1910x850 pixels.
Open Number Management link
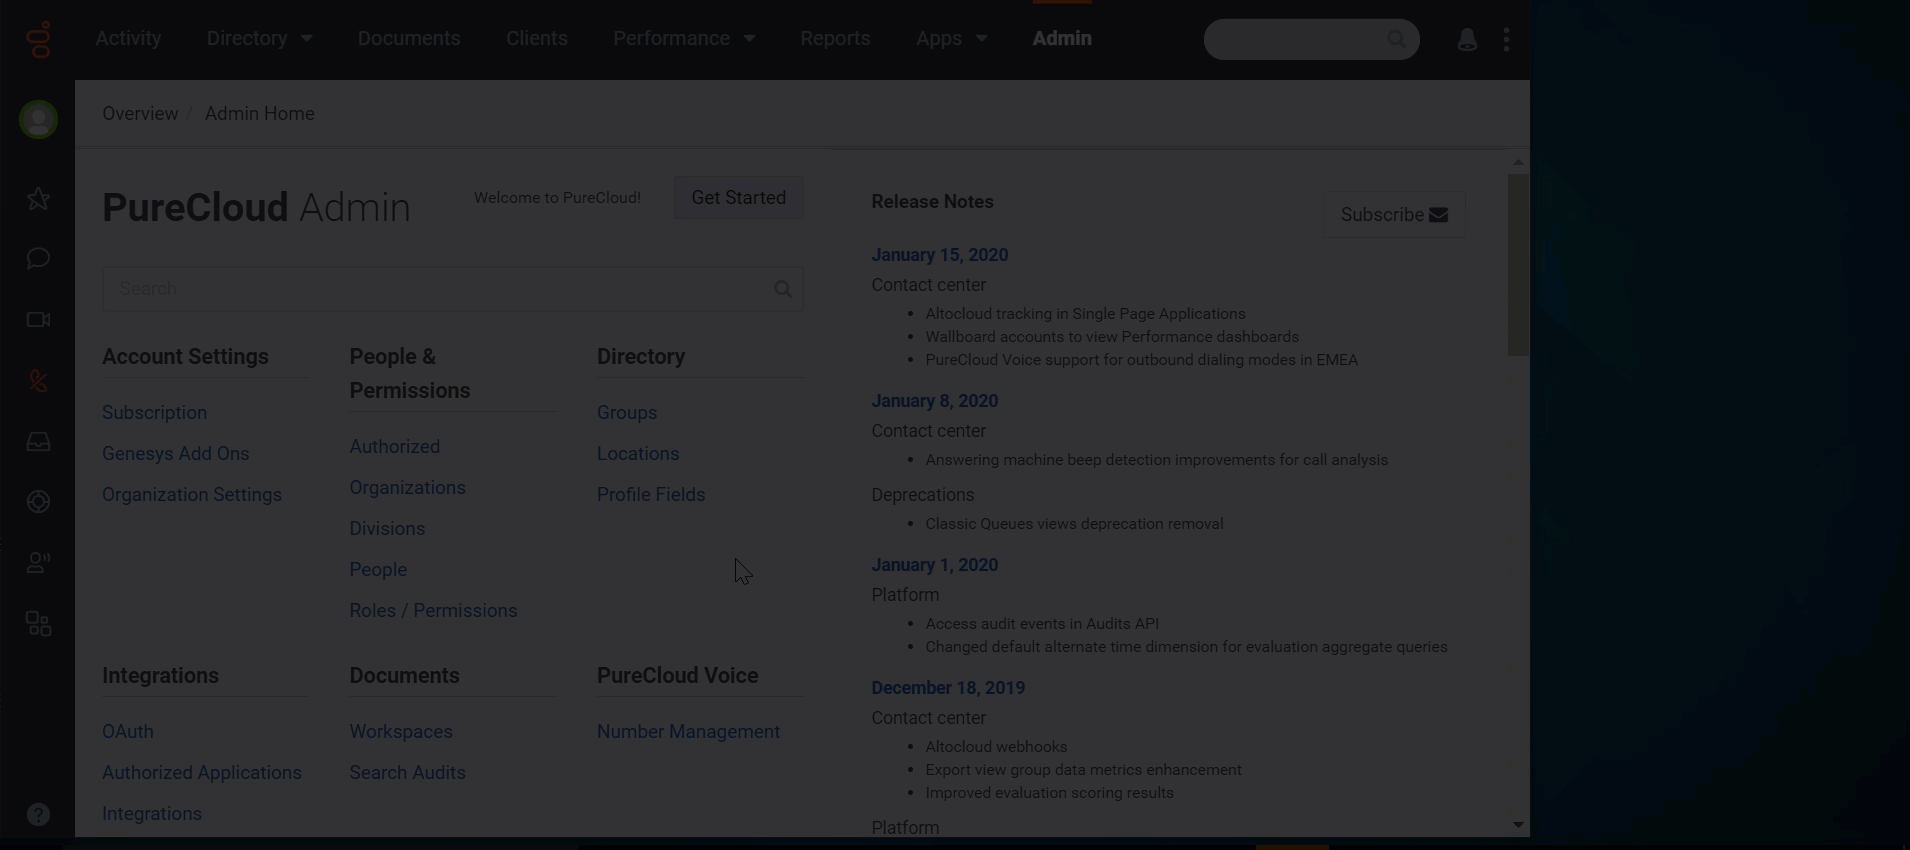tap(688, 732)
